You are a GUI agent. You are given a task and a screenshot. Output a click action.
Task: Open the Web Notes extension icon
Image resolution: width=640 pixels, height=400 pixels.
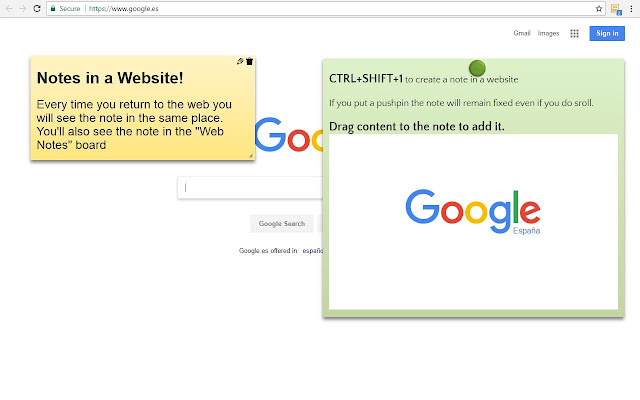[x=616, y=9]
